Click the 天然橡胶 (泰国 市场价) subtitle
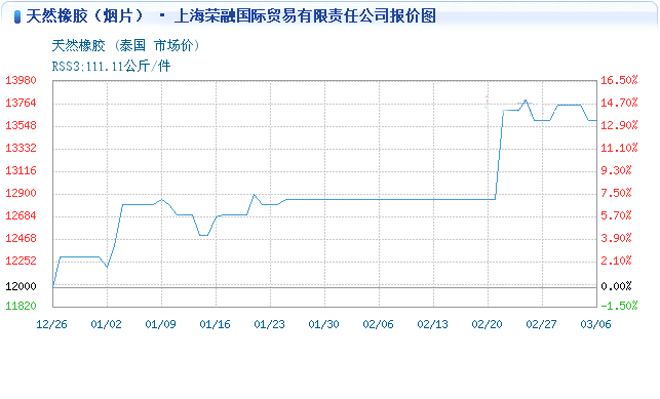 (x=125, y=45)
